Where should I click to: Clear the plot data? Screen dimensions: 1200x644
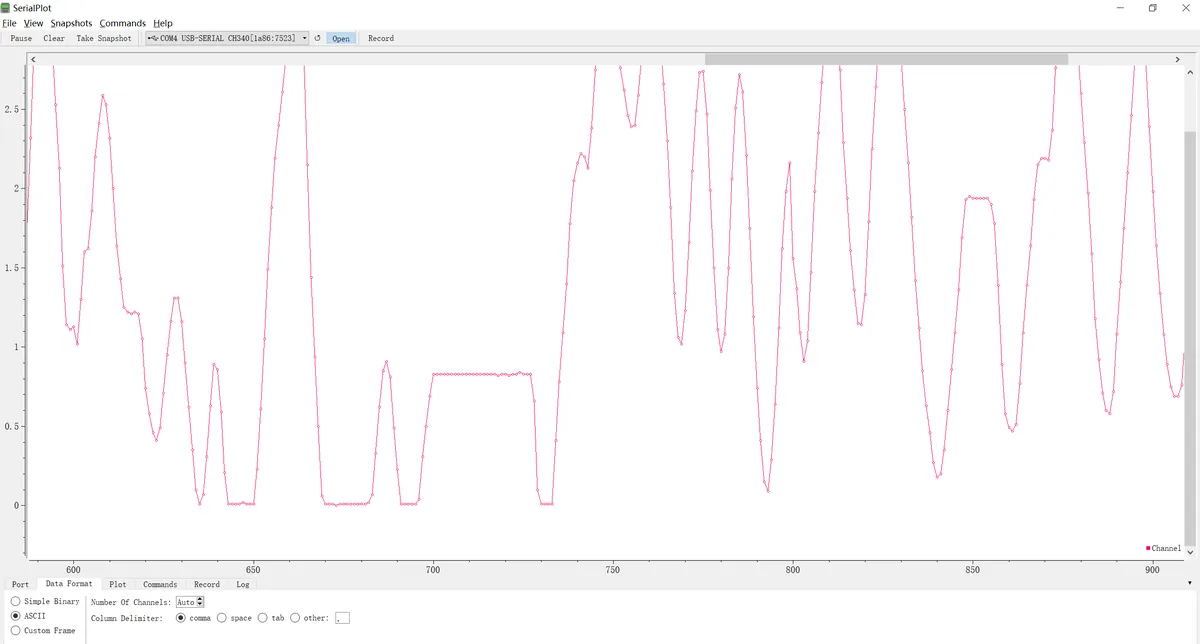click(54, 38)
